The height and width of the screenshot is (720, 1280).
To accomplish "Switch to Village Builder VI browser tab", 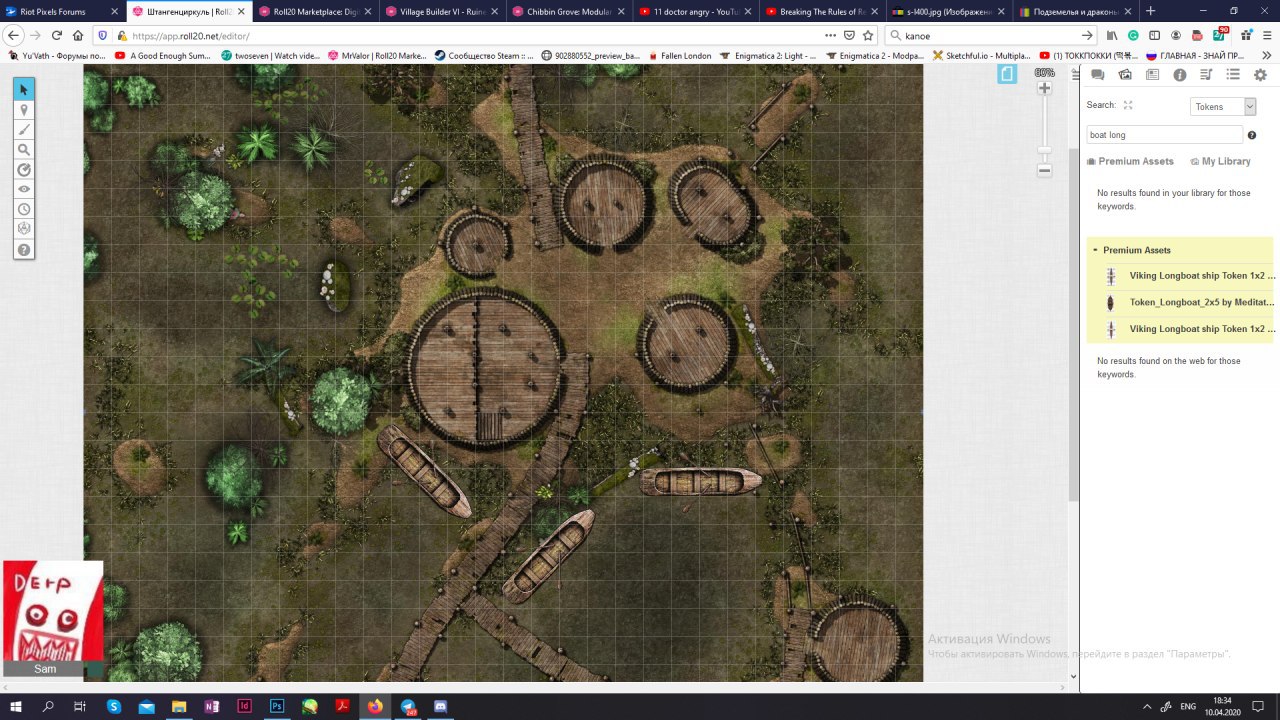I will [441, 11].
